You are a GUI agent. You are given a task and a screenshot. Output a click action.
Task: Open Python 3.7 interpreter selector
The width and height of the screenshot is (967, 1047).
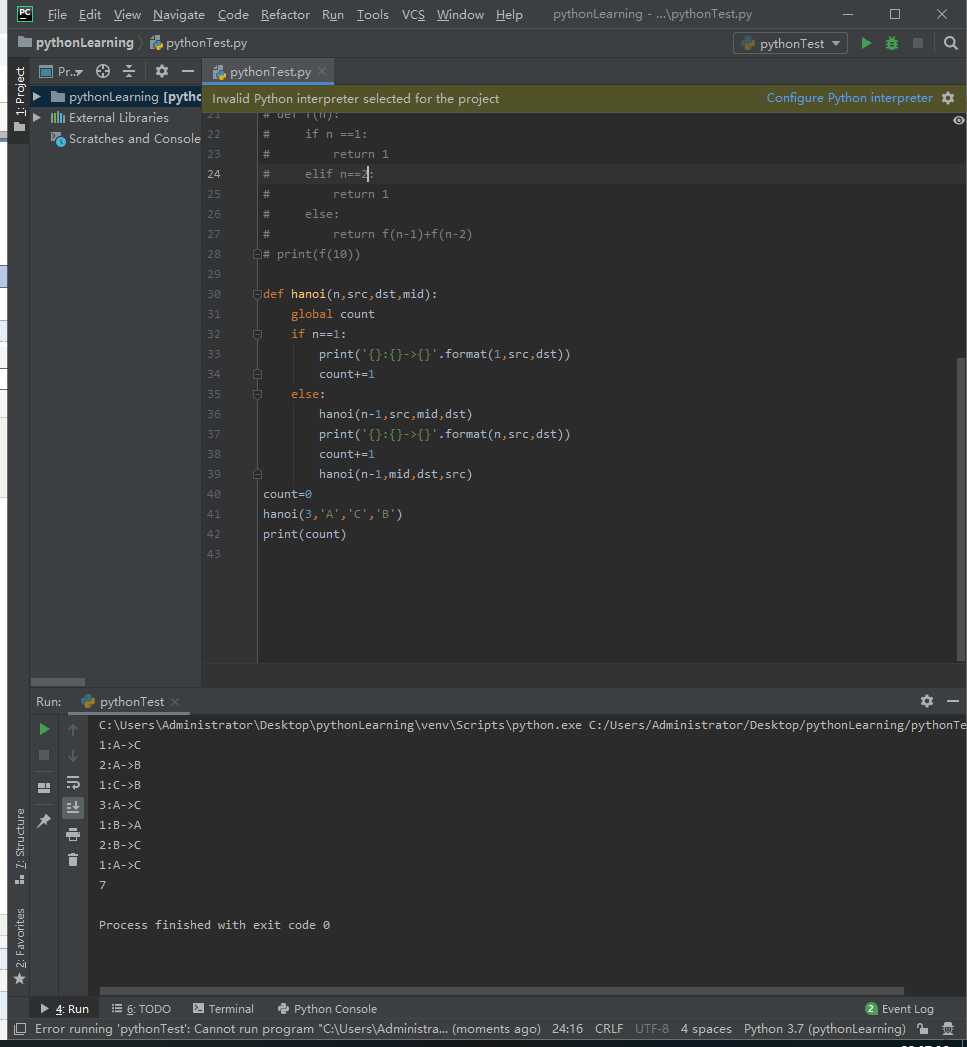coord(825,1029)
